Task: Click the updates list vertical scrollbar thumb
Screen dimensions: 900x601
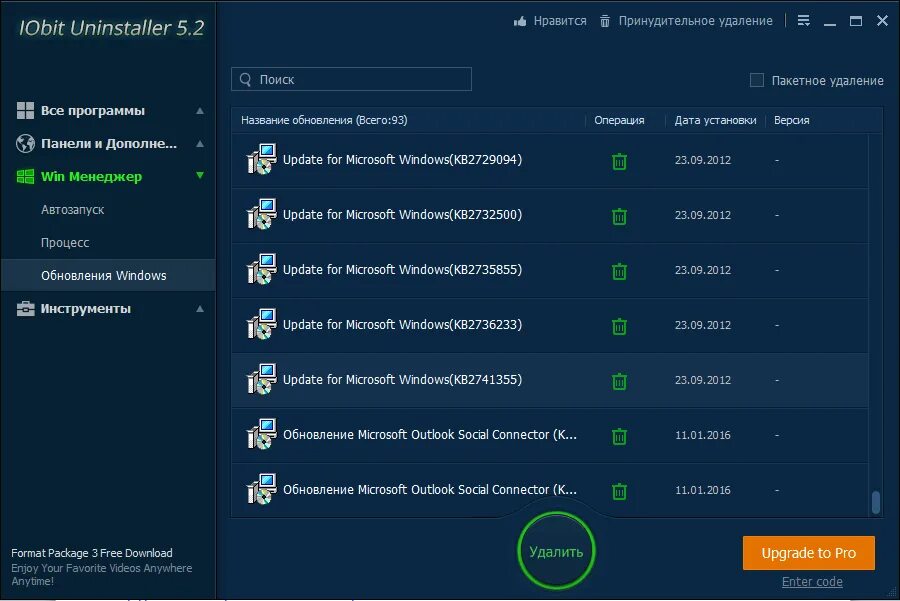Action: click(x=875, y=502)
